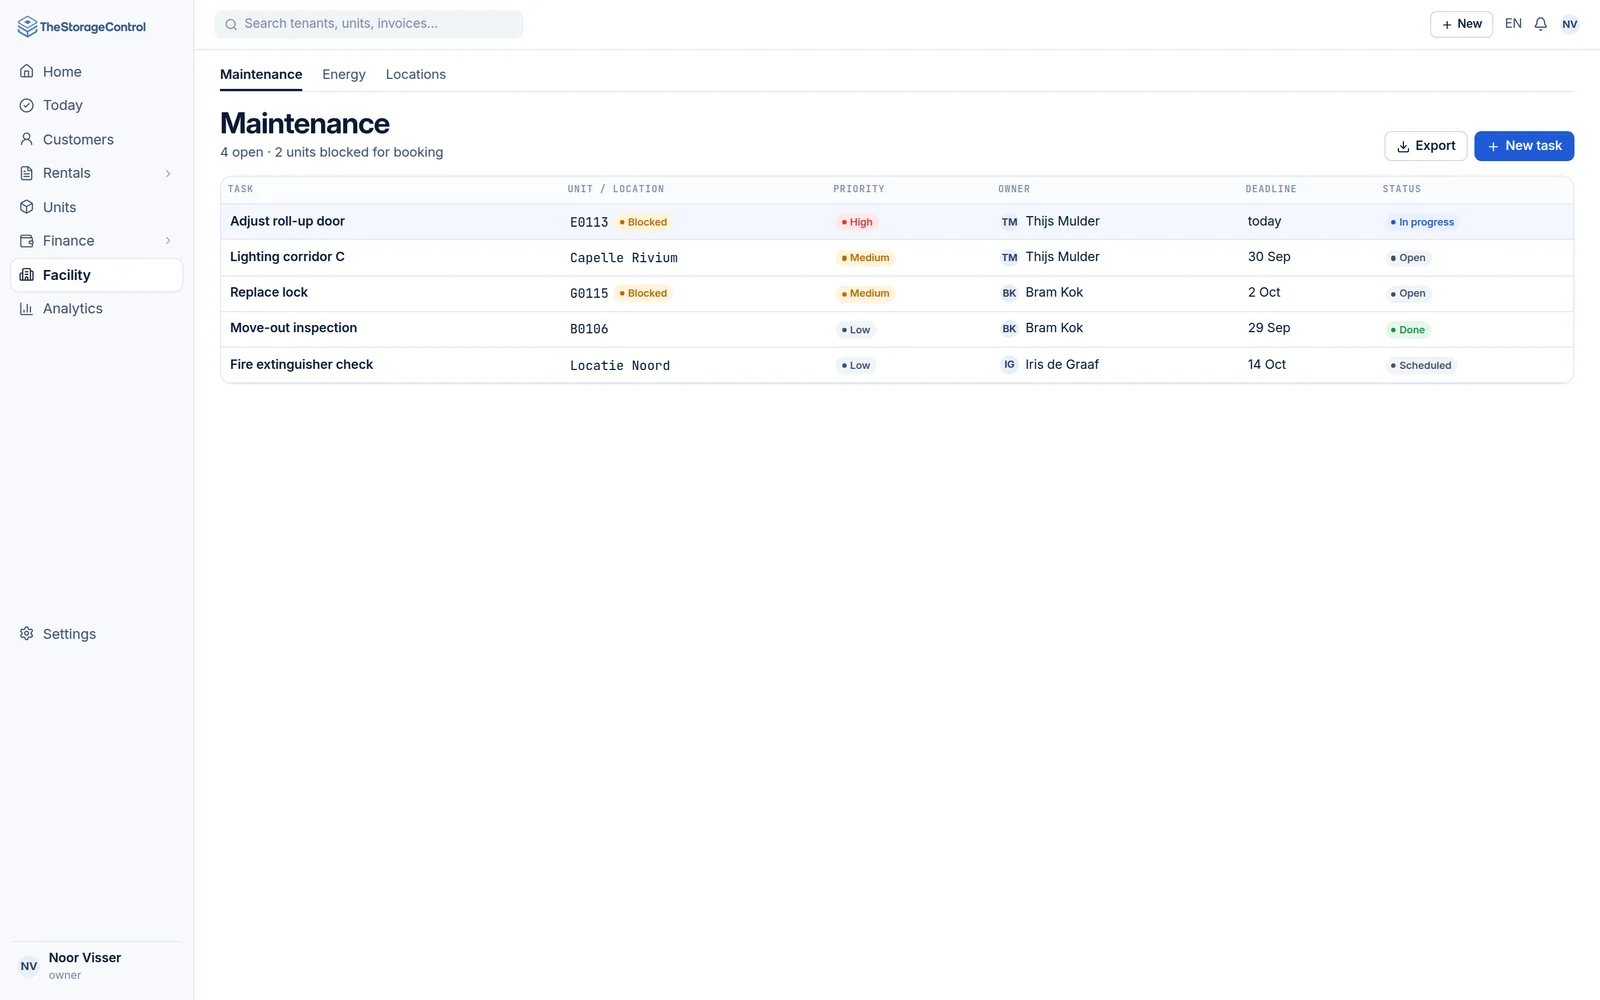Click the Blocked badge next to E0113
The width and height of the screenshot is (1600, 1000).
click(x=643, y=222)
